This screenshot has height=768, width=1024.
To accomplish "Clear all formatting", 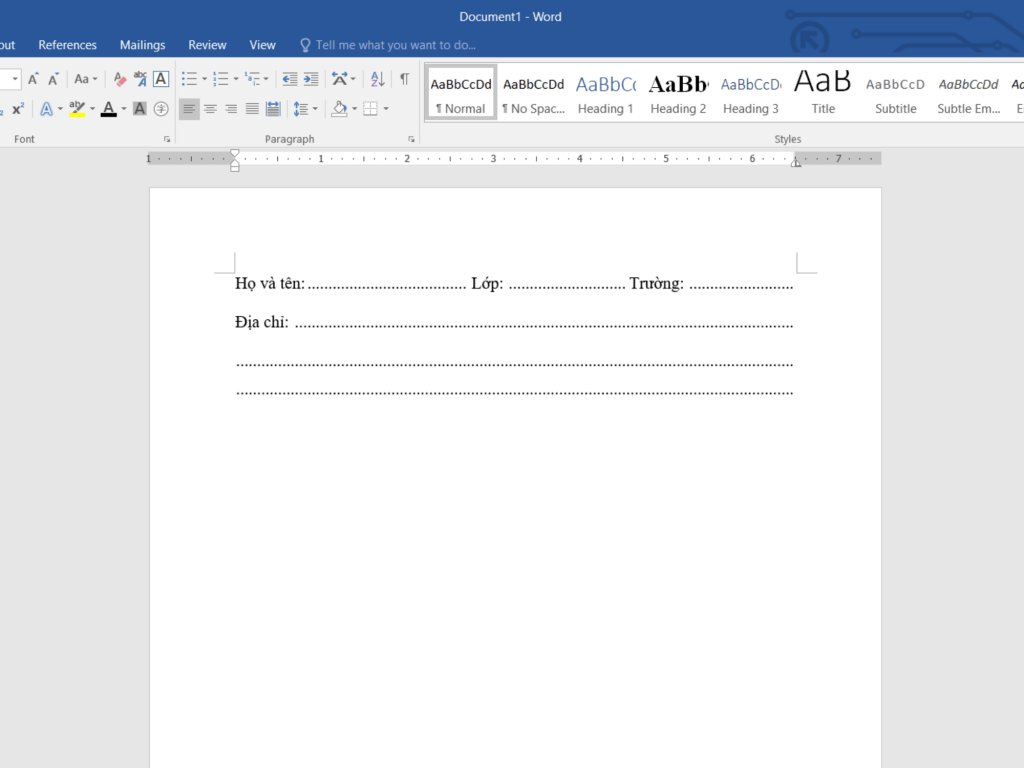I will pos(118,77).
